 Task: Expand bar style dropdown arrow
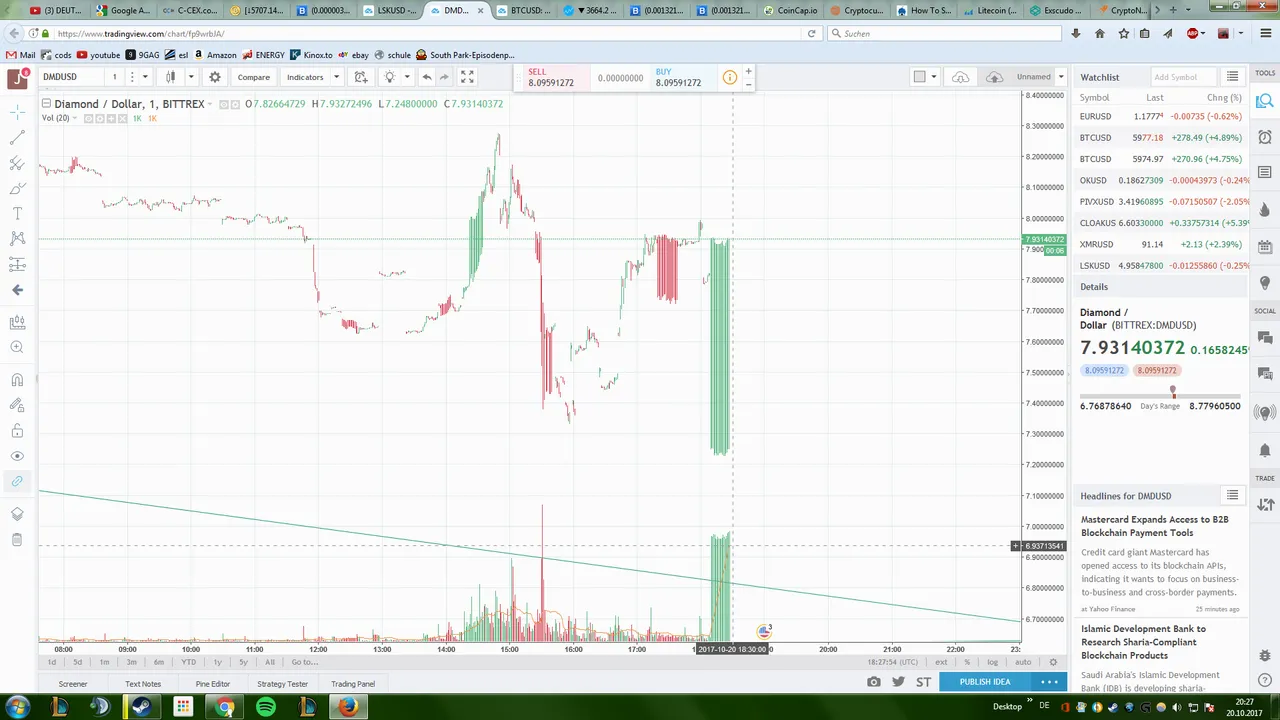pyautogui.click(x=190, y=77)
